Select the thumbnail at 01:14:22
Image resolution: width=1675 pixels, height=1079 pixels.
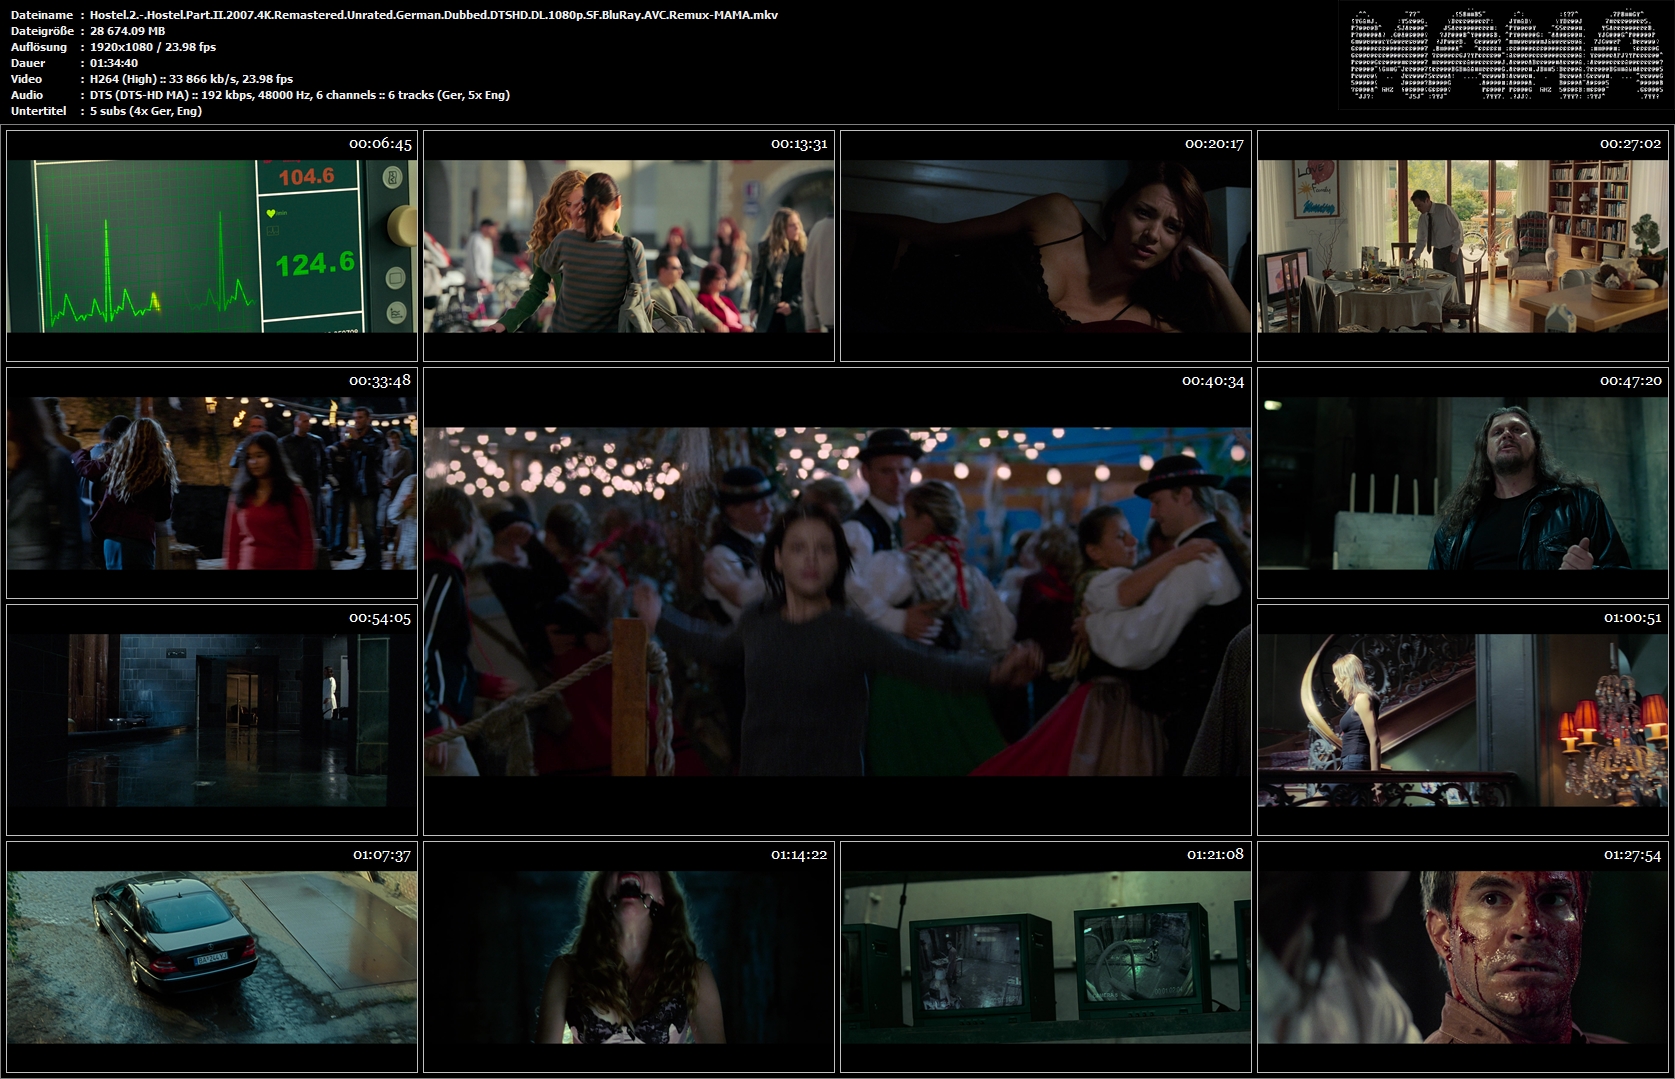coord(629,957)
